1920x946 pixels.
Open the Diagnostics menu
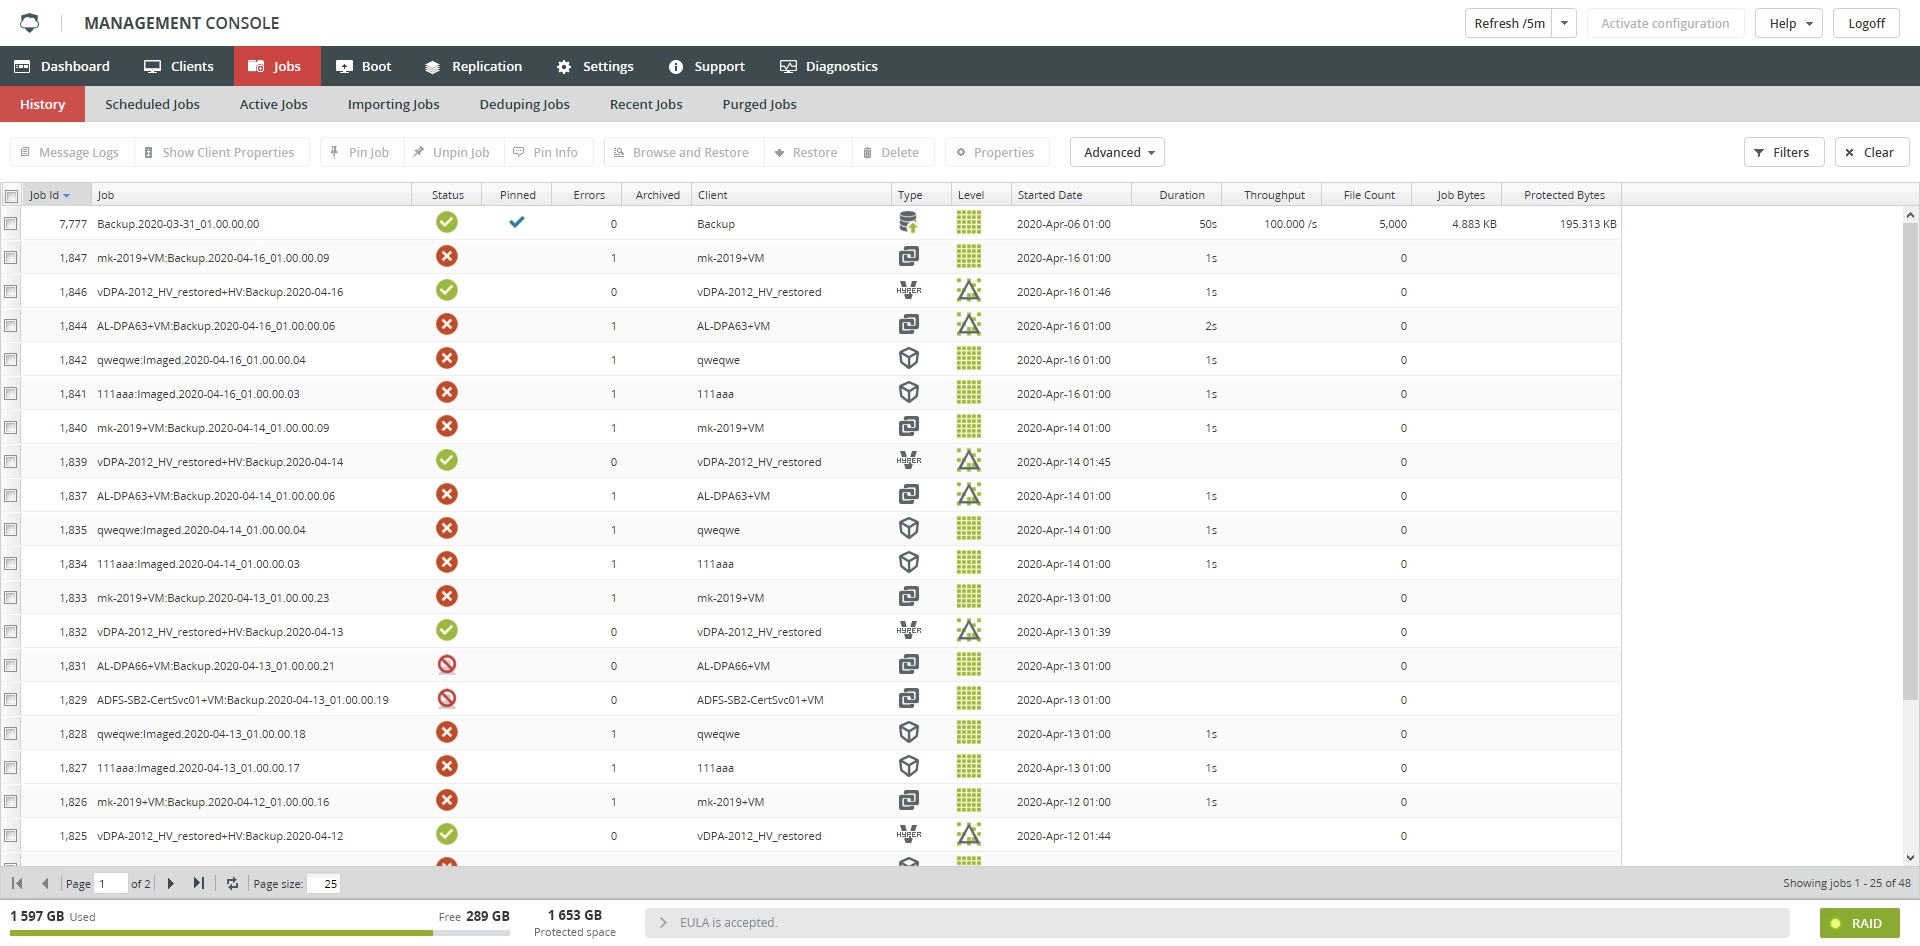coord(829,66)
